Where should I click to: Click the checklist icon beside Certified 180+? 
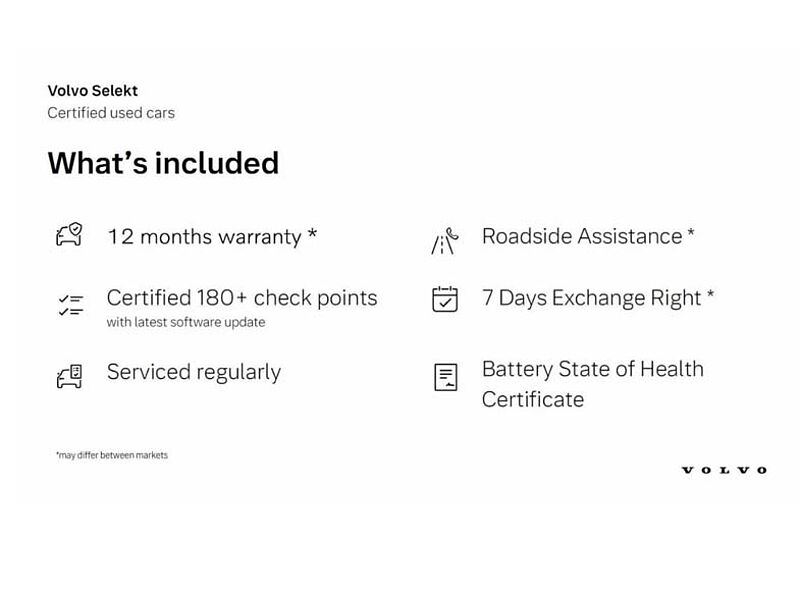click(70, 305)
